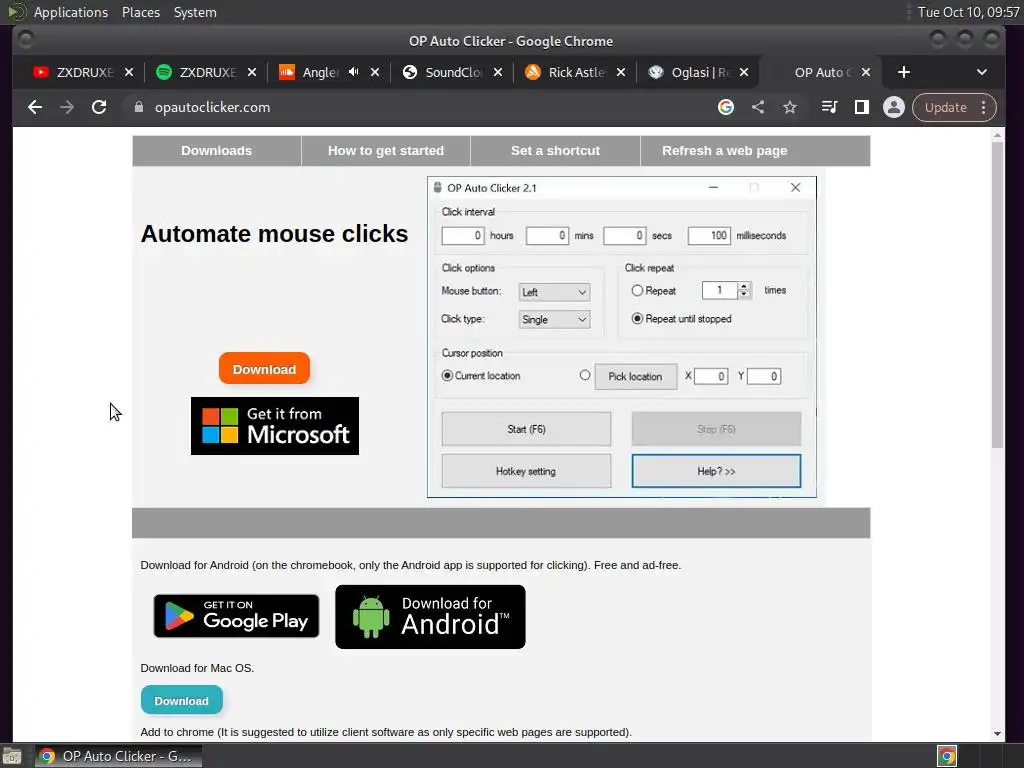Open the Chrome profile avatar

[x=893, y=107]
